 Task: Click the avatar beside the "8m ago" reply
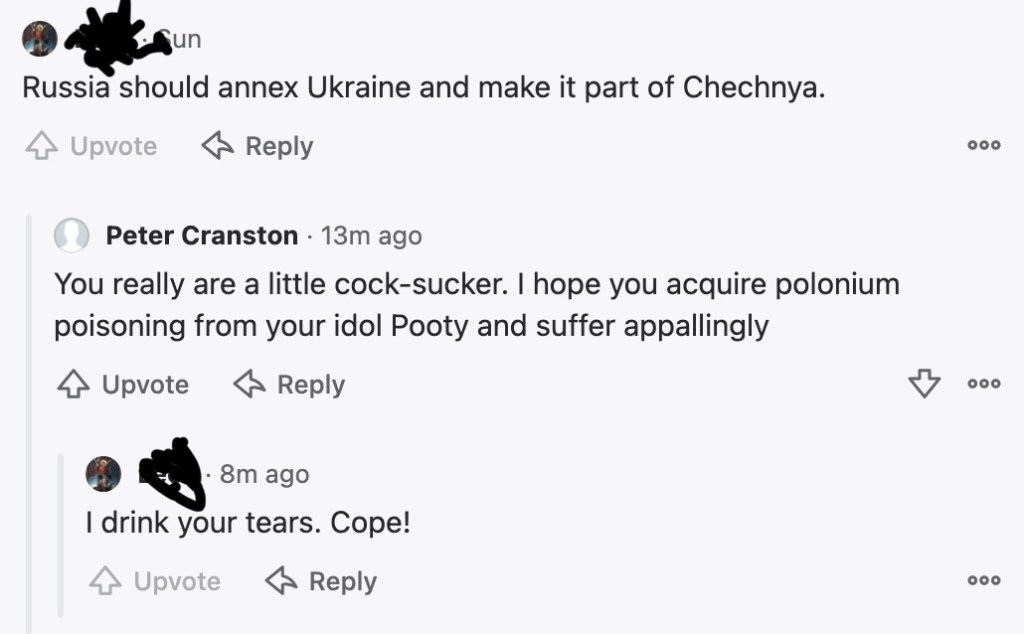point(104,474)
